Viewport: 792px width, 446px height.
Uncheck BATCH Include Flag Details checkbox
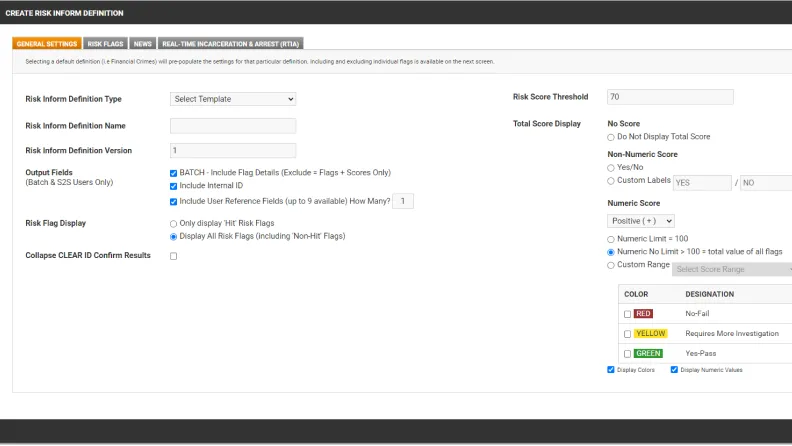click(174, 173)
